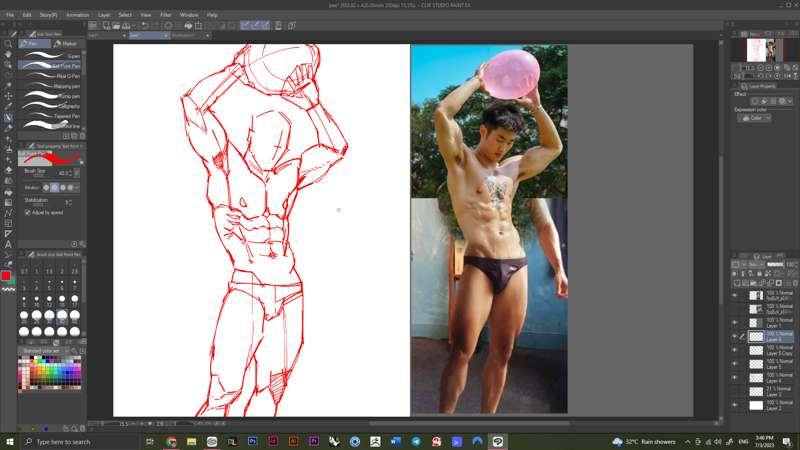Select the Fill paint bucket tool
Viewport: 800px width, 450px height.
pyautogui.click(x=8, y=192)
